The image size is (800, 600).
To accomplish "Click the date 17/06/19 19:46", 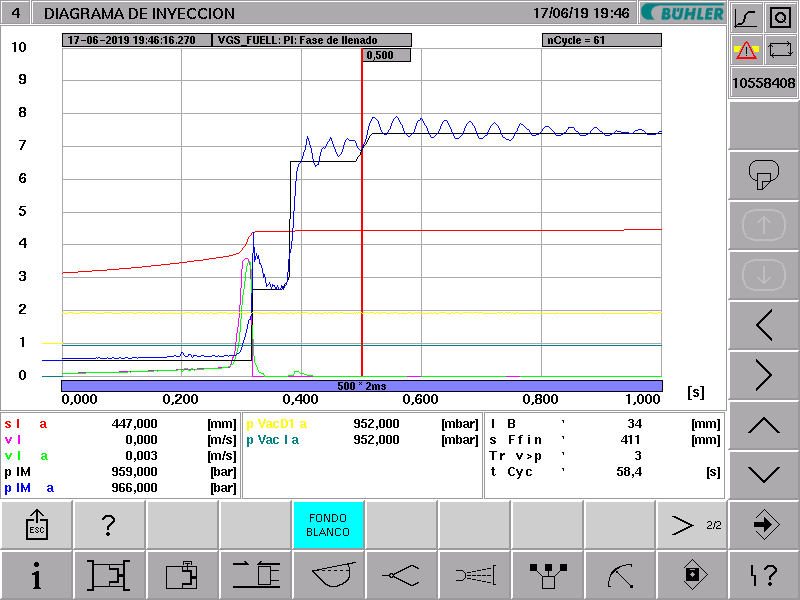I will point(581,13).
